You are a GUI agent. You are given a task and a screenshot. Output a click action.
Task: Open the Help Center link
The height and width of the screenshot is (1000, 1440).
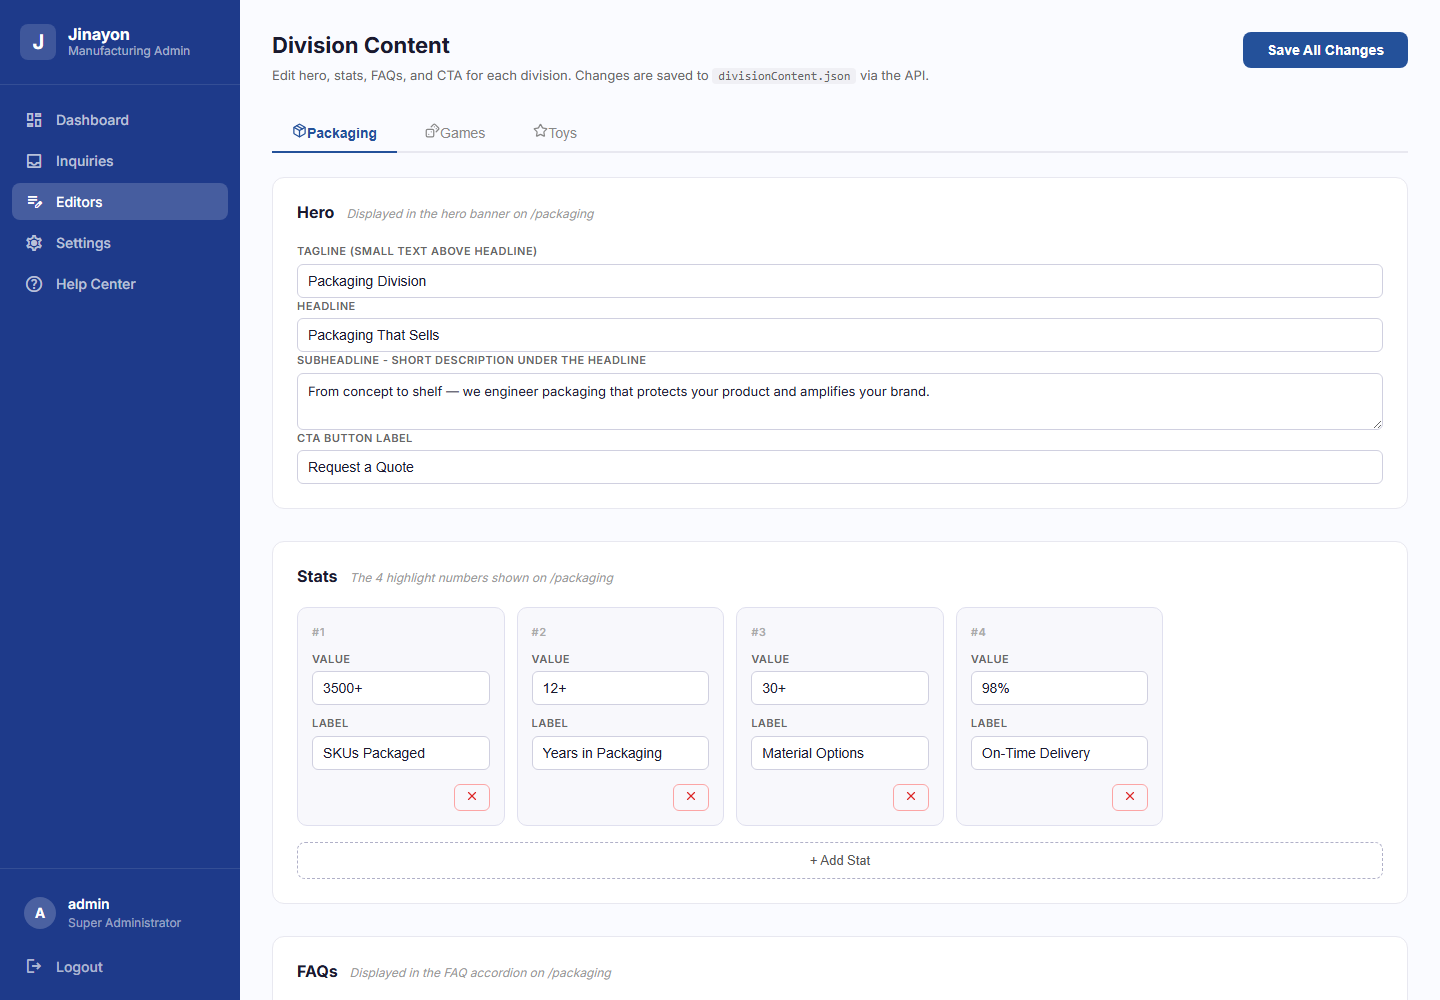[120, 284]
